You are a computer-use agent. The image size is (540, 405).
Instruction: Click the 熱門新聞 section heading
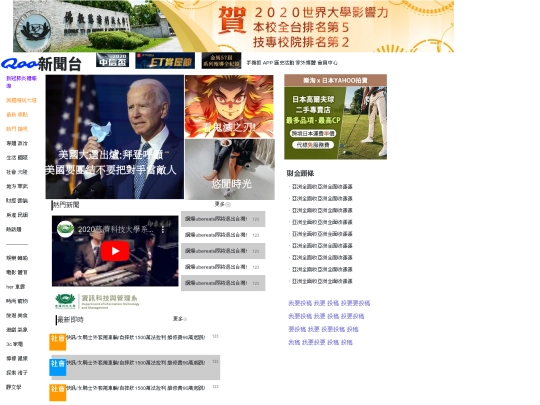[x=66, y=205]
